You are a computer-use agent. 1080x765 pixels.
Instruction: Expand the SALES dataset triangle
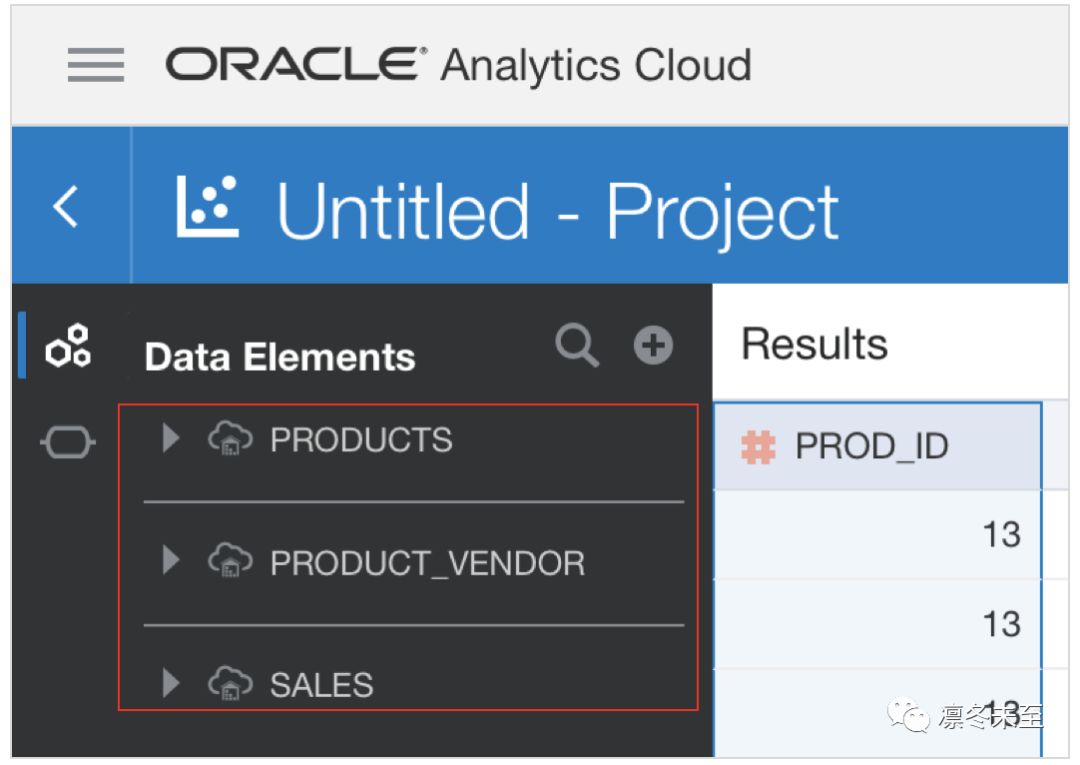(x=170, y=682)
